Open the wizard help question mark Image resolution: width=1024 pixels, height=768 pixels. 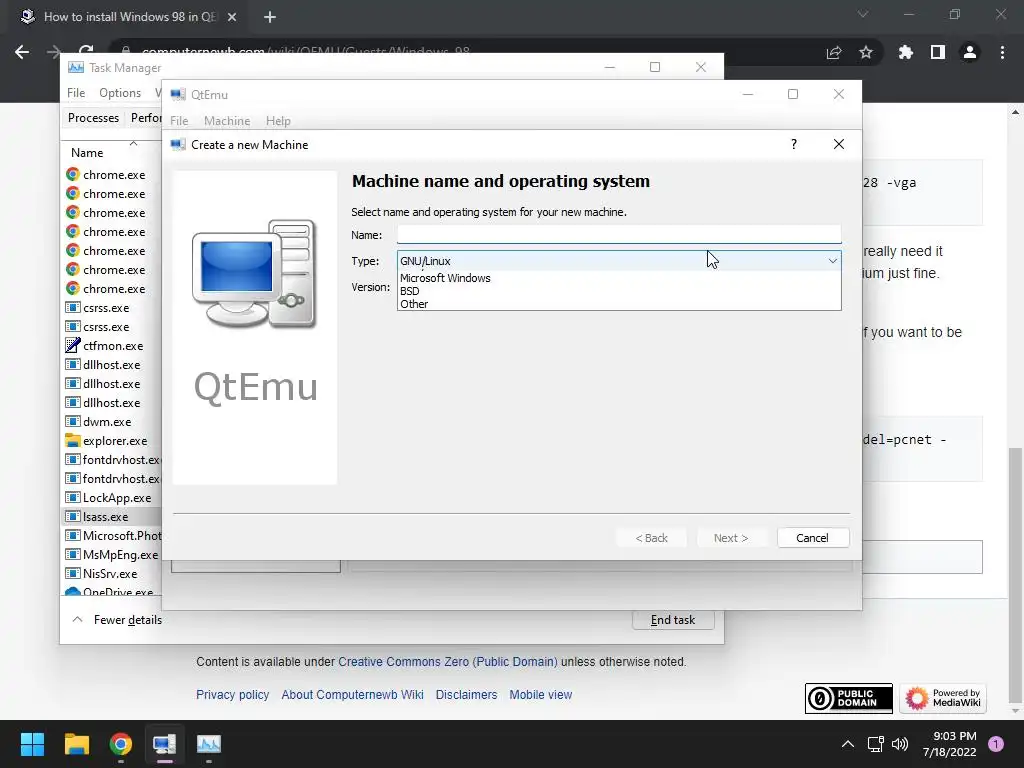click(x=793, y=144)
